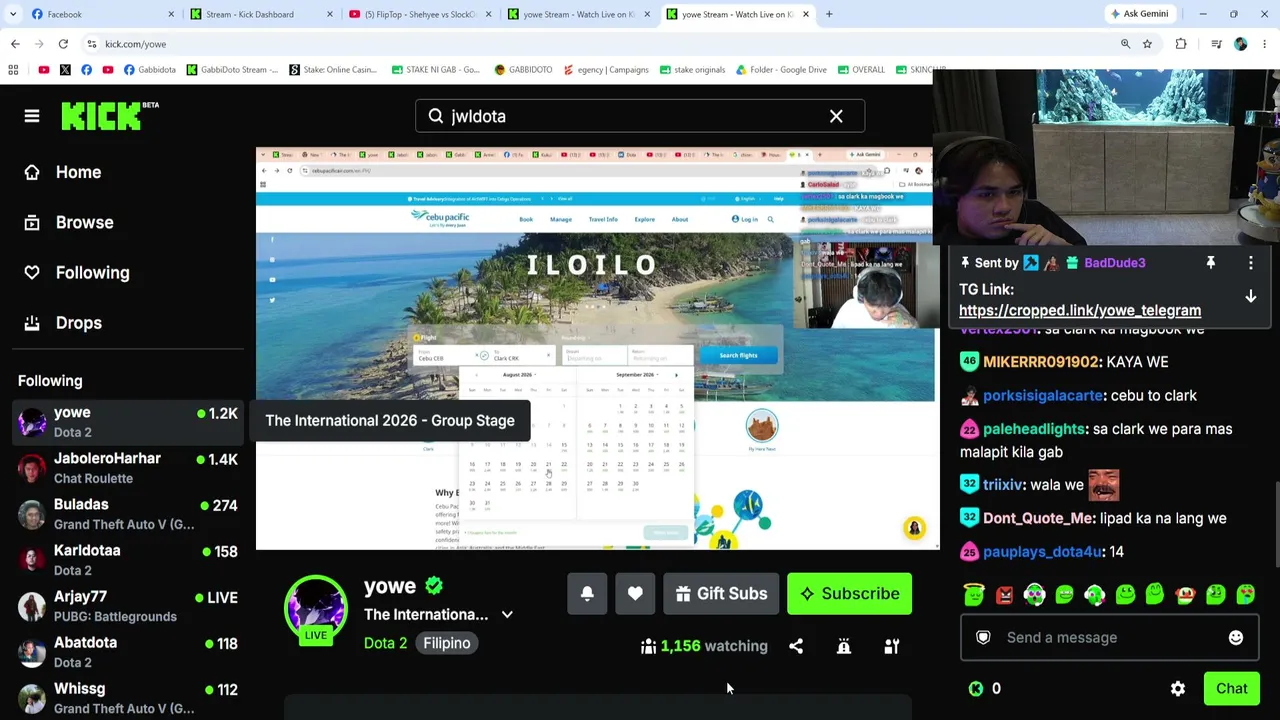Select Karldotaa in the Following list

pyautogui.click(x=128, y=560)
